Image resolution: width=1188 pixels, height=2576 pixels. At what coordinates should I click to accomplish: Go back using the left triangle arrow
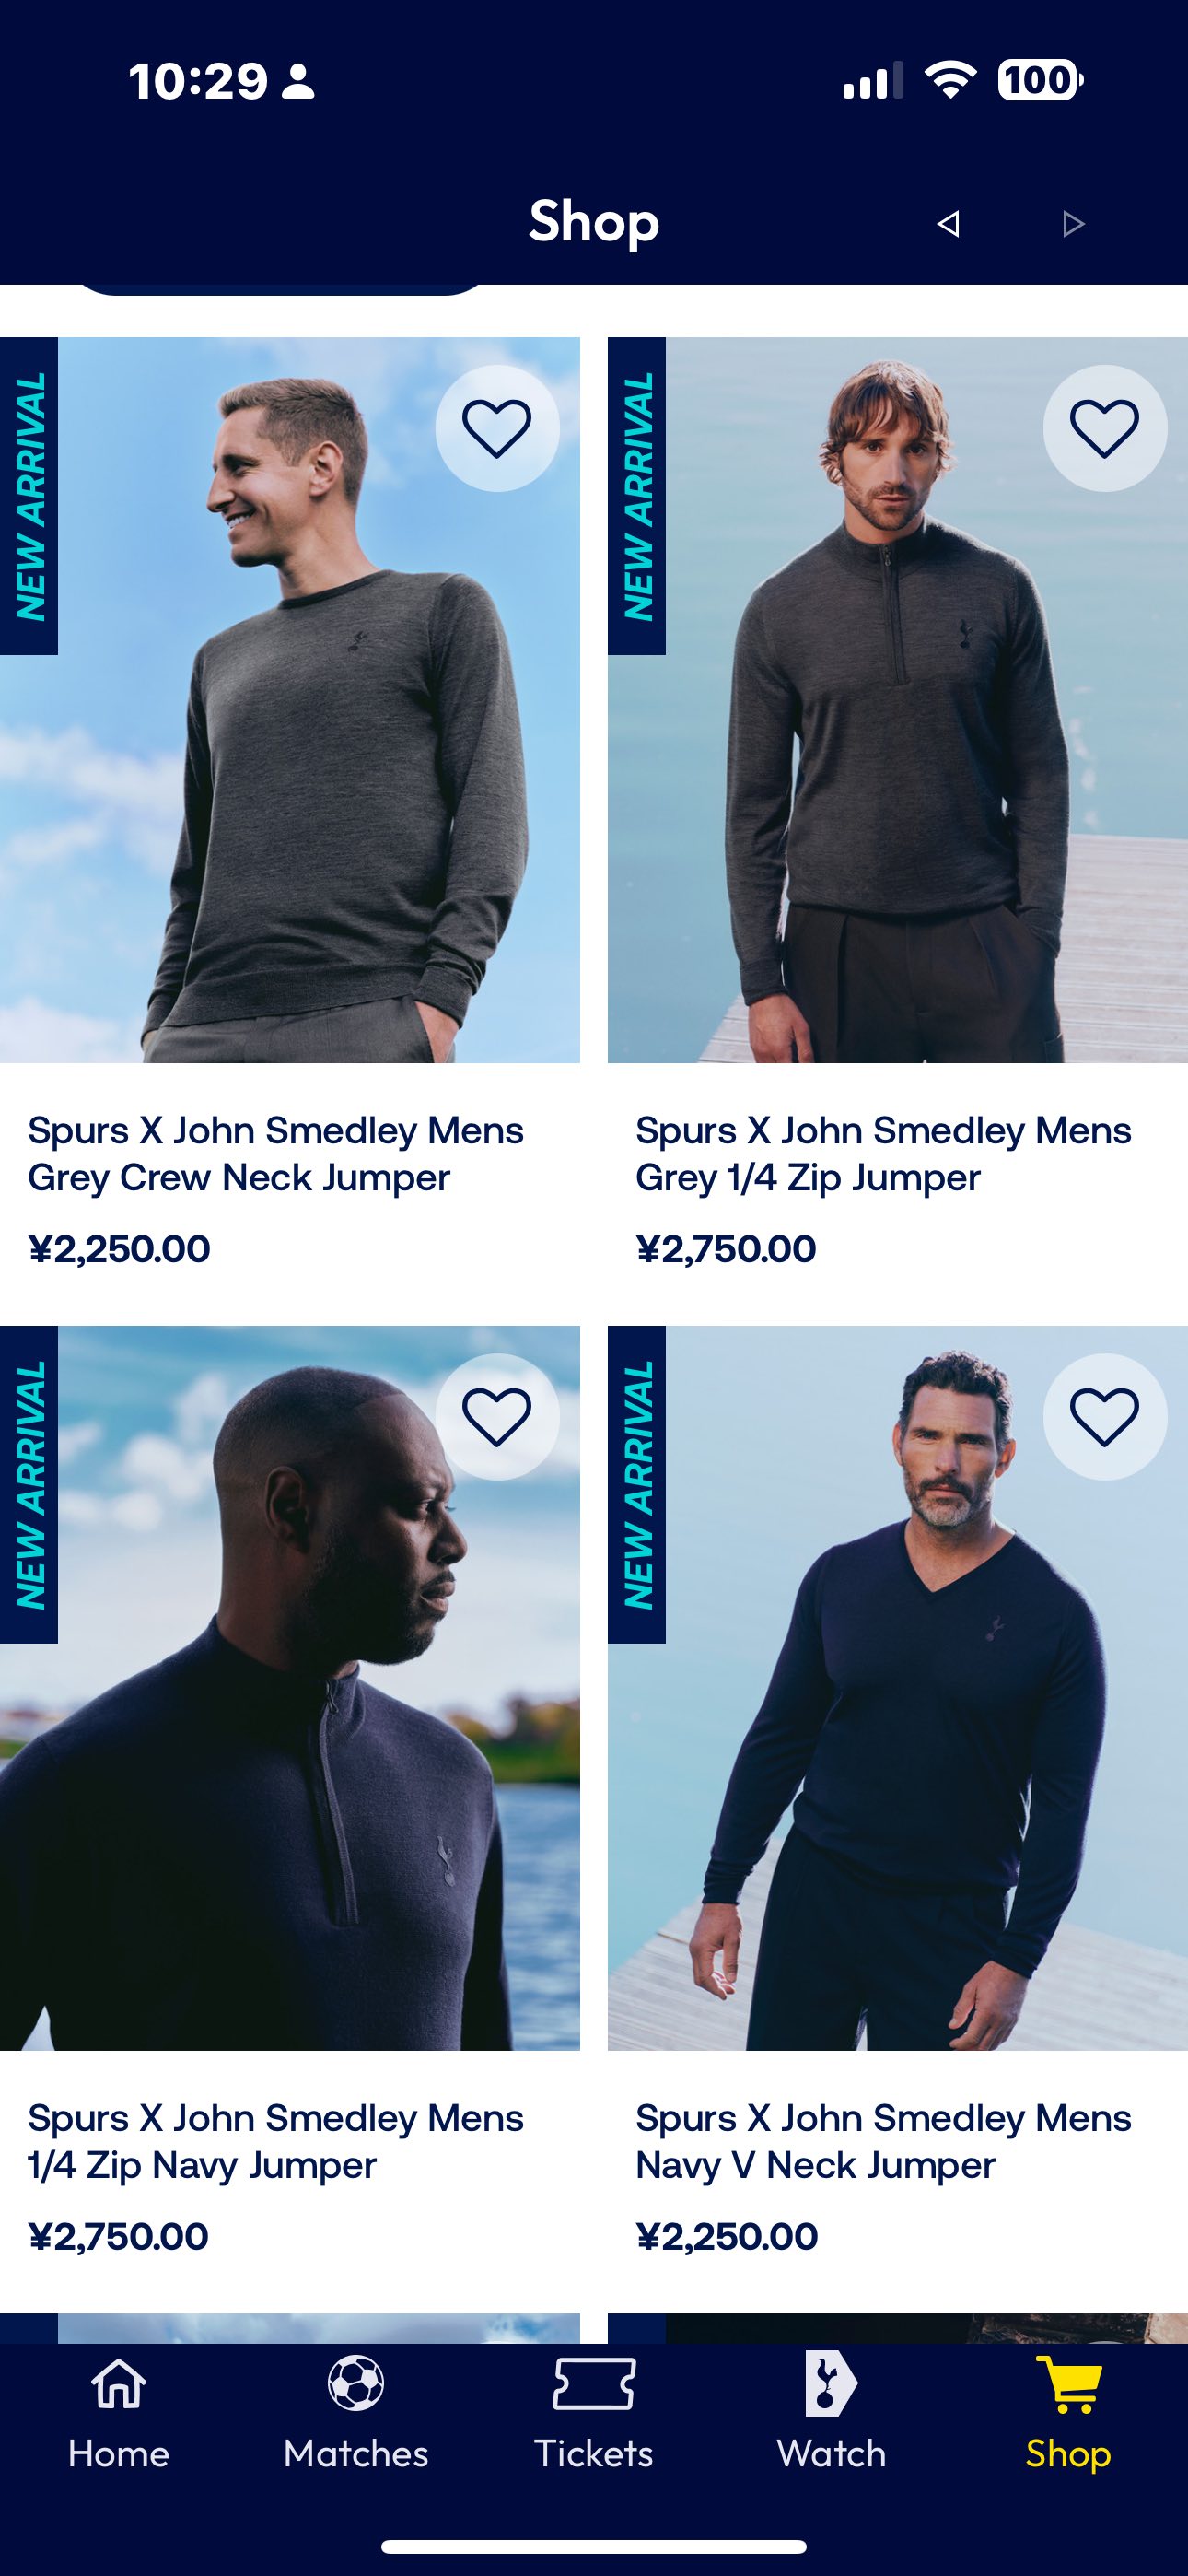(x=948, y=223)
